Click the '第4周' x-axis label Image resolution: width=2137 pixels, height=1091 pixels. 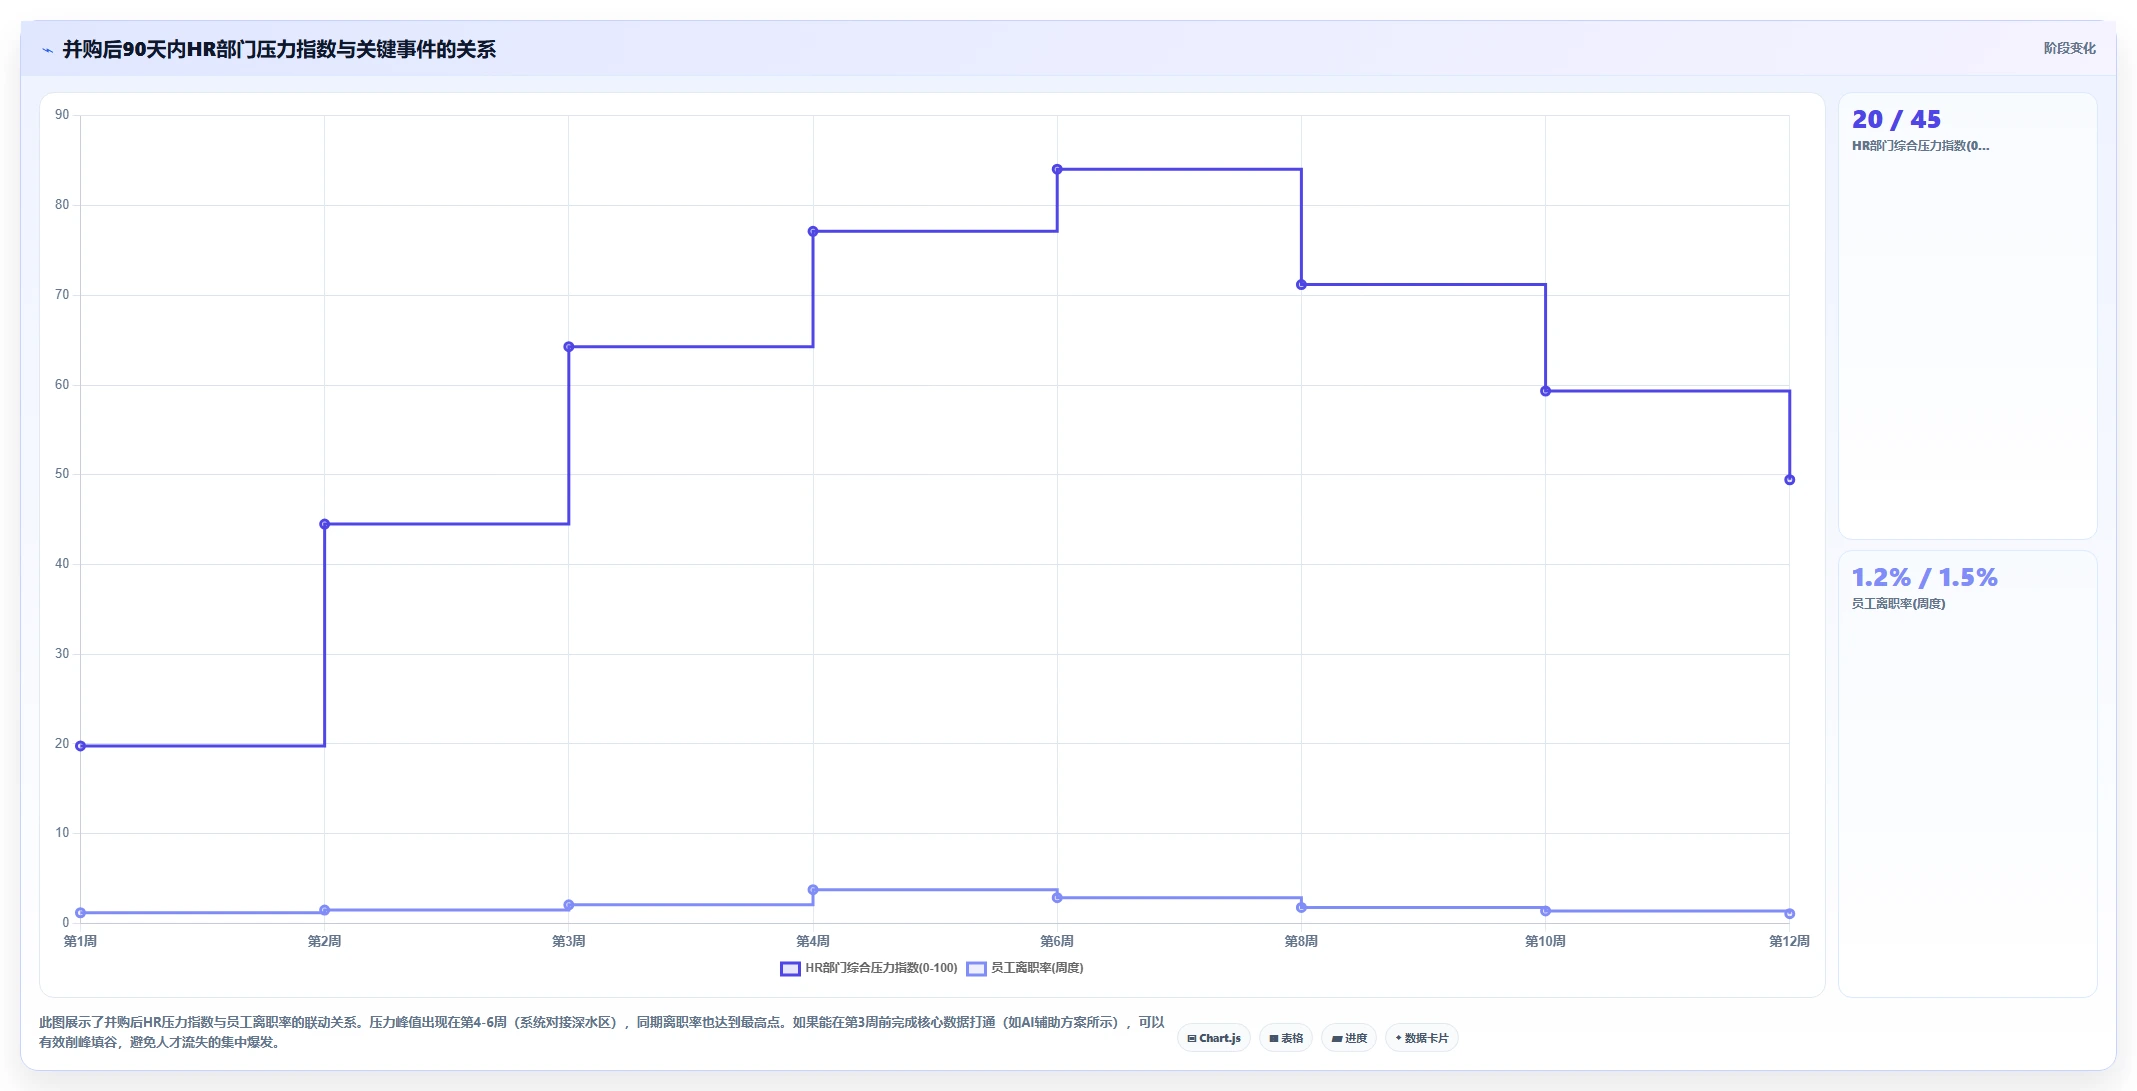[813, 941]
